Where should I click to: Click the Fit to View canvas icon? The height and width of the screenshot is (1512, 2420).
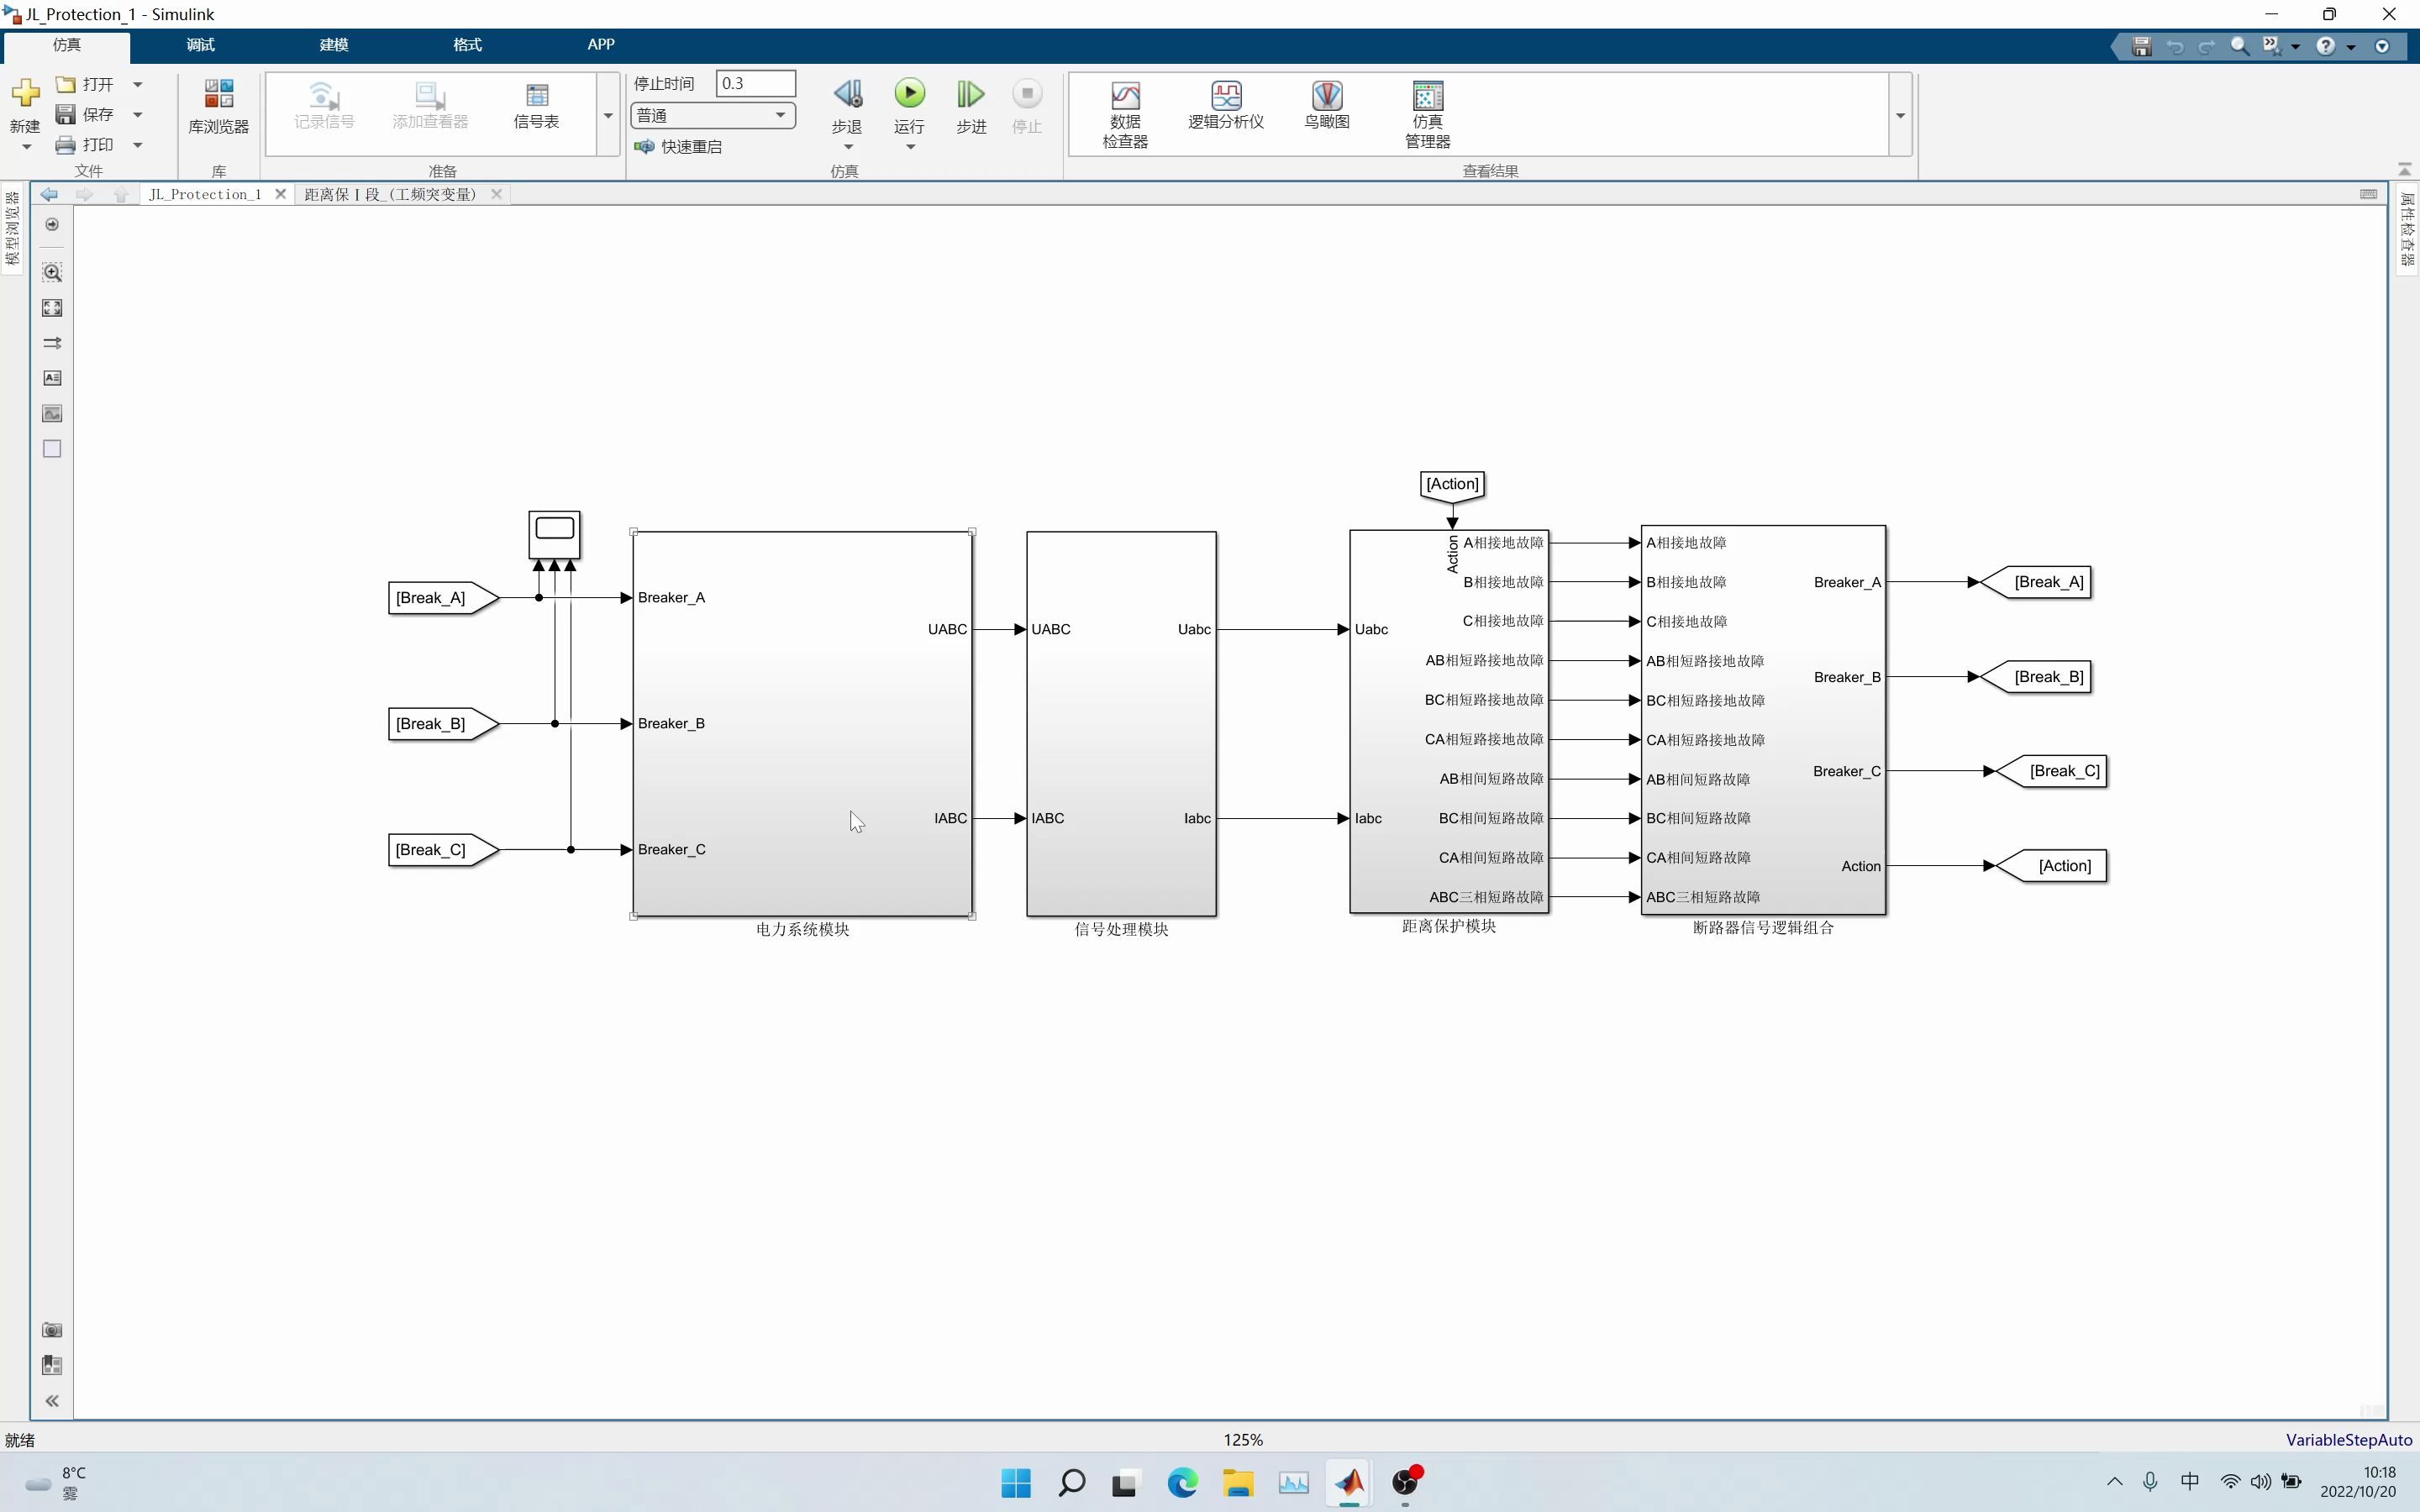[x=52, y=308]
